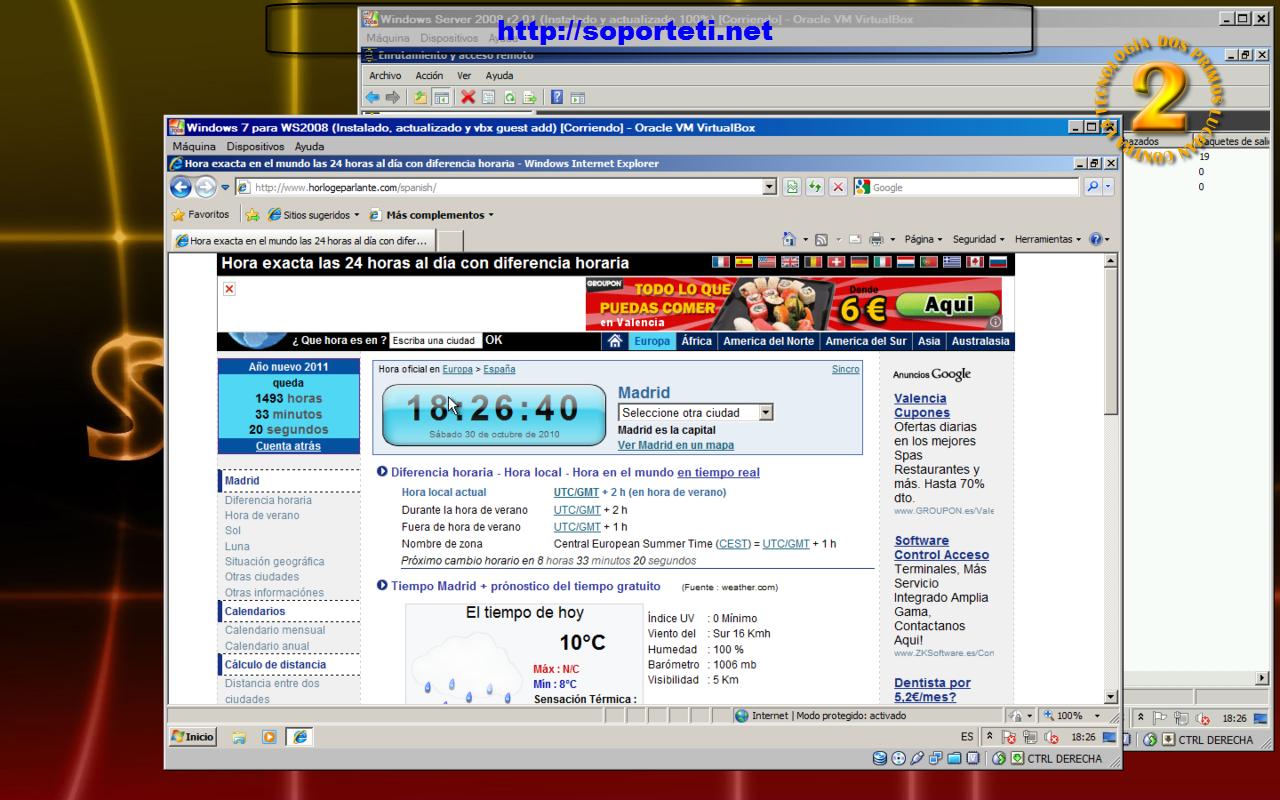Follow the 'Ver Madrid en un mapa' link
Image resolution: width=1280 pixels, height=800 pixels.
tap(675, 445)
